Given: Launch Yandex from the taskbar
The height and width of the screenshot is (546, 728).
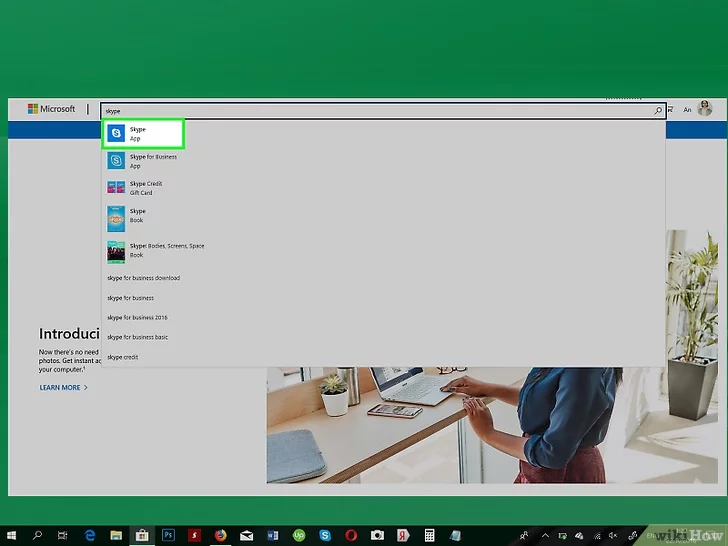Looking at the screenshot, I should click(403, 535).
